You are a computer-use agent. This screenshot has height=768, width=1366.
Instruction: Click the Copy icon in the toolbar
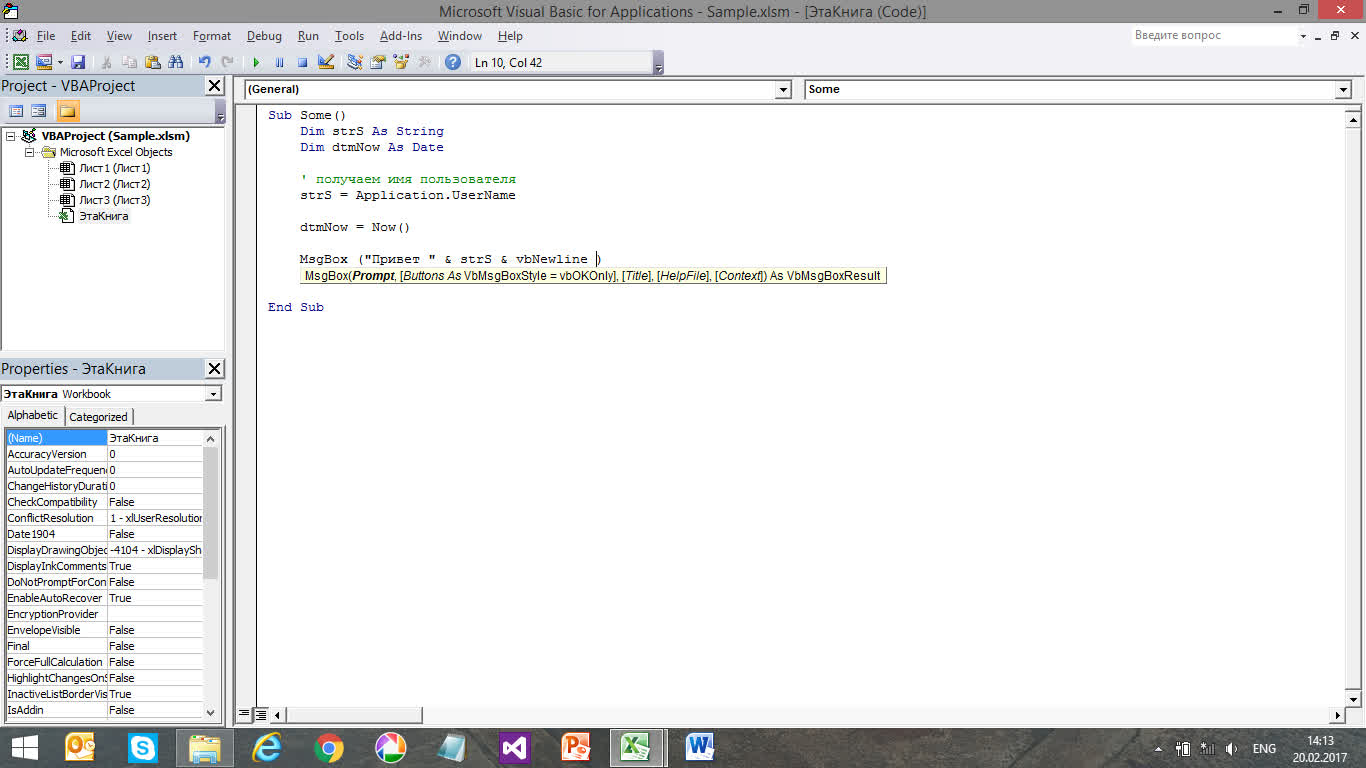point(130,62)
